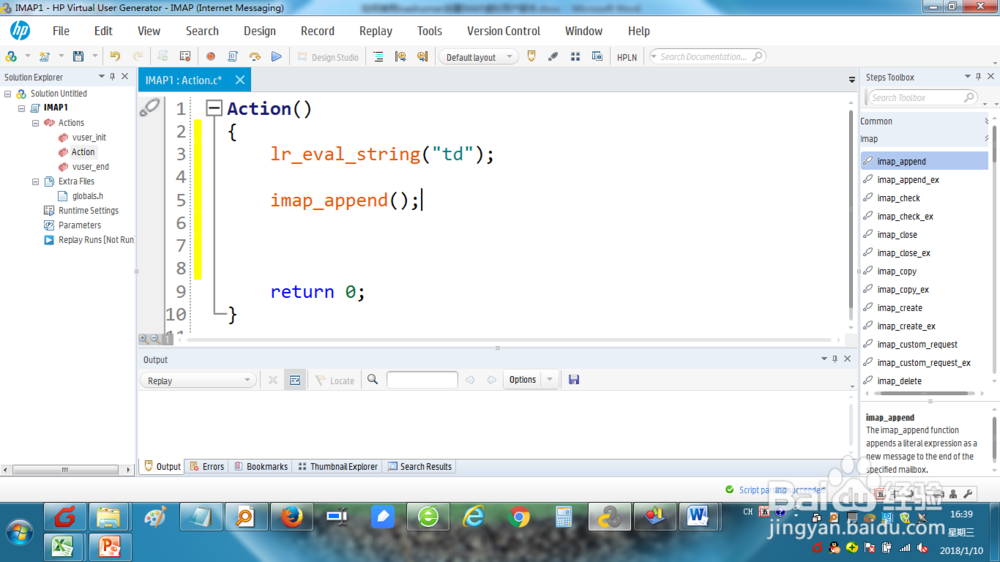Screen dimensions: 1000x562
Task: Click the save output floppy icon
Action: pos(574,380)
